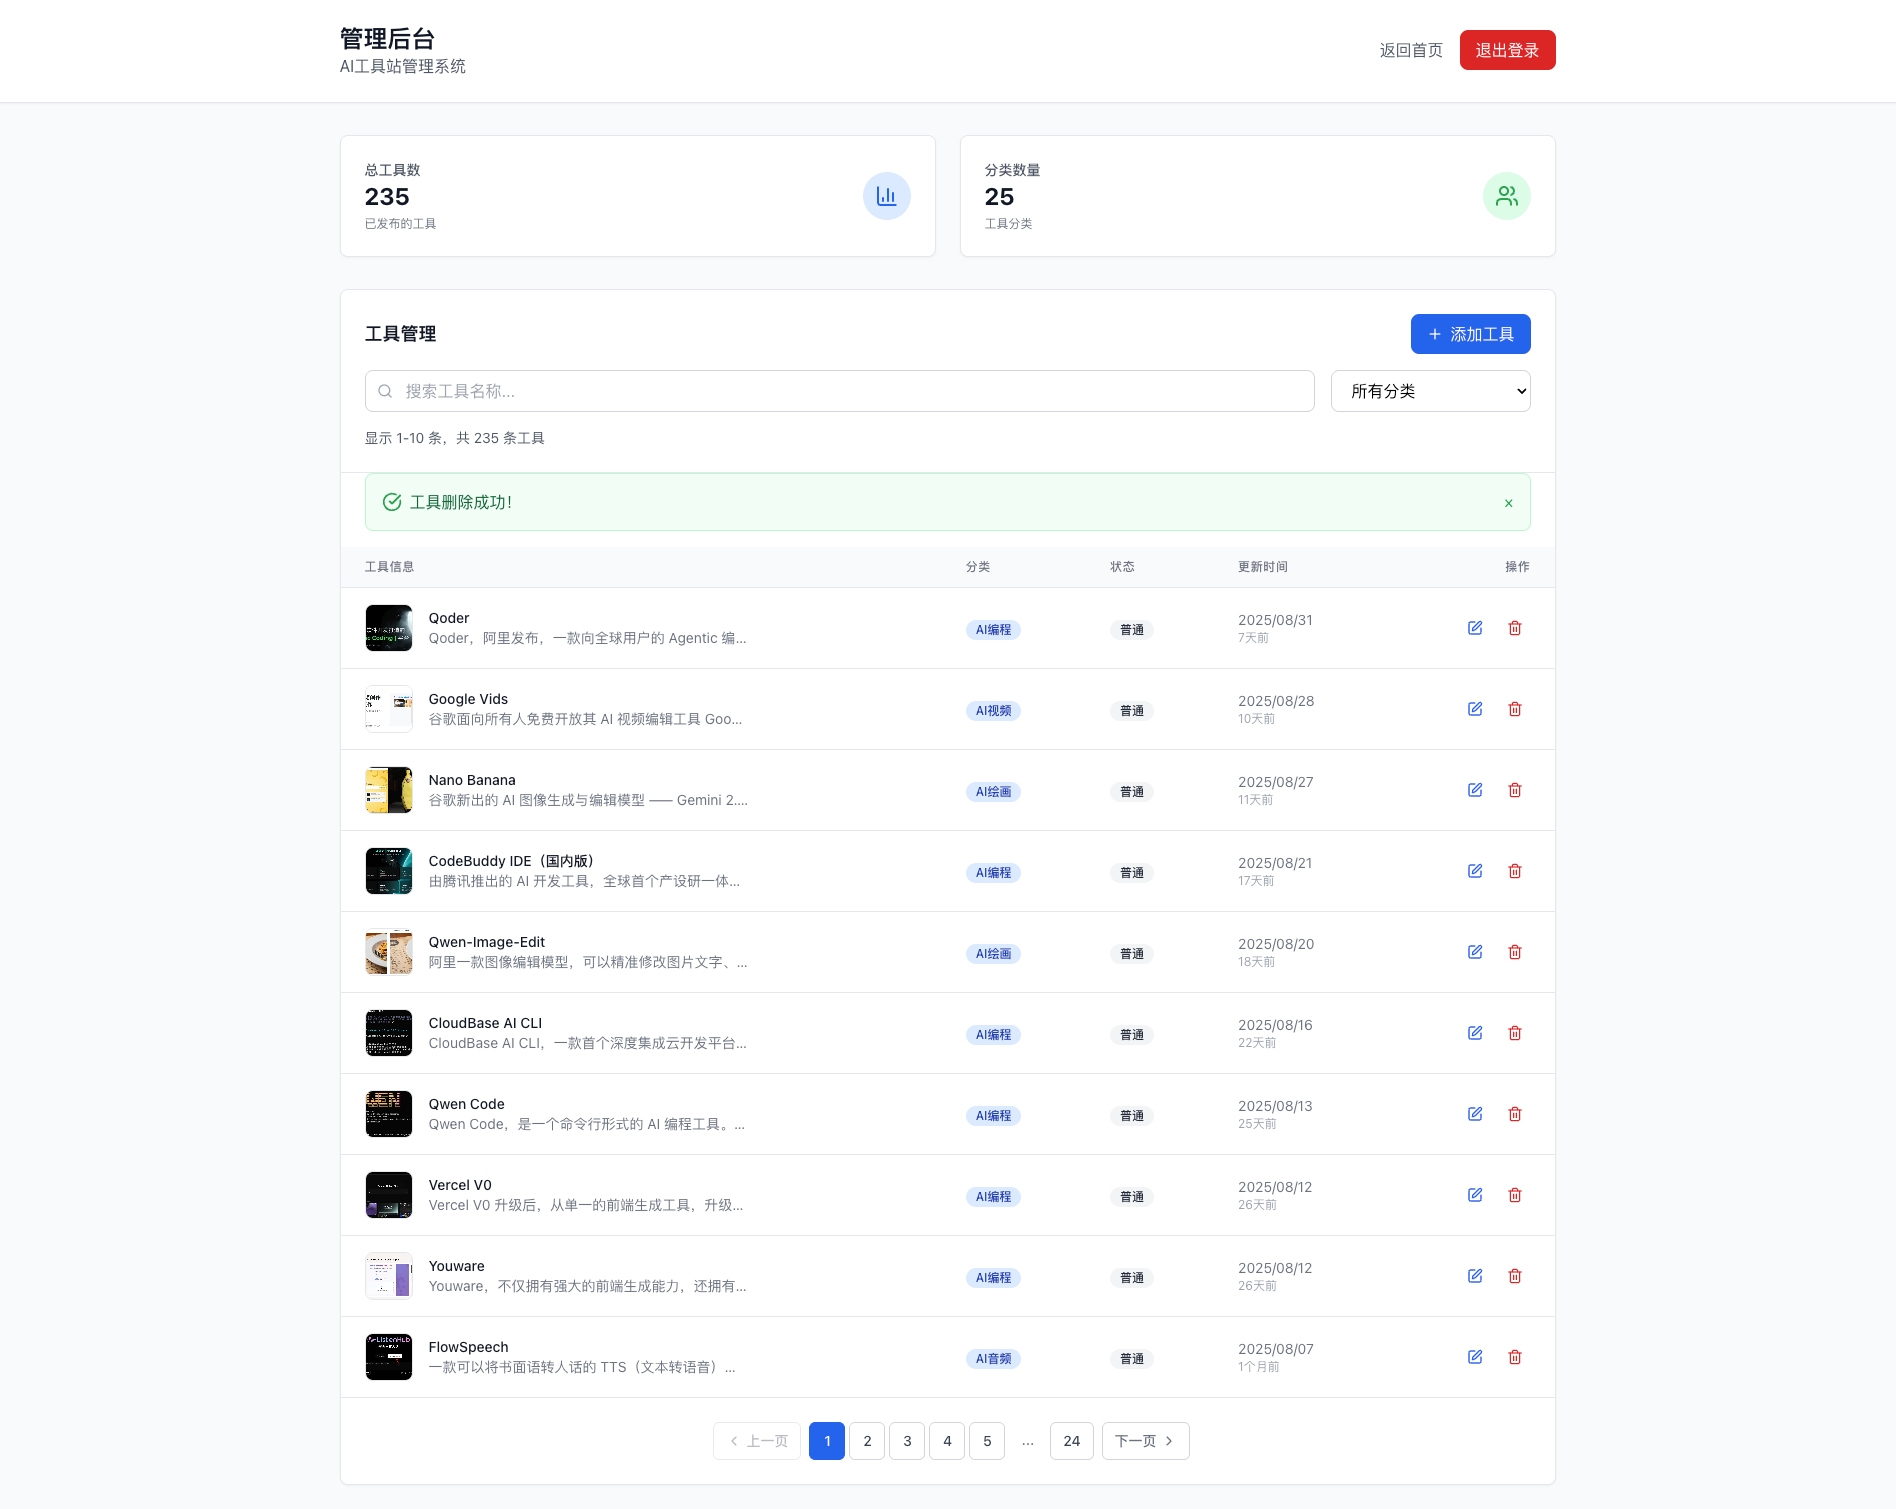Image resolution: width=1896 pixels, height=1509 pixels.
Task: Click the red 退出登录 button
Action: 1508,50
